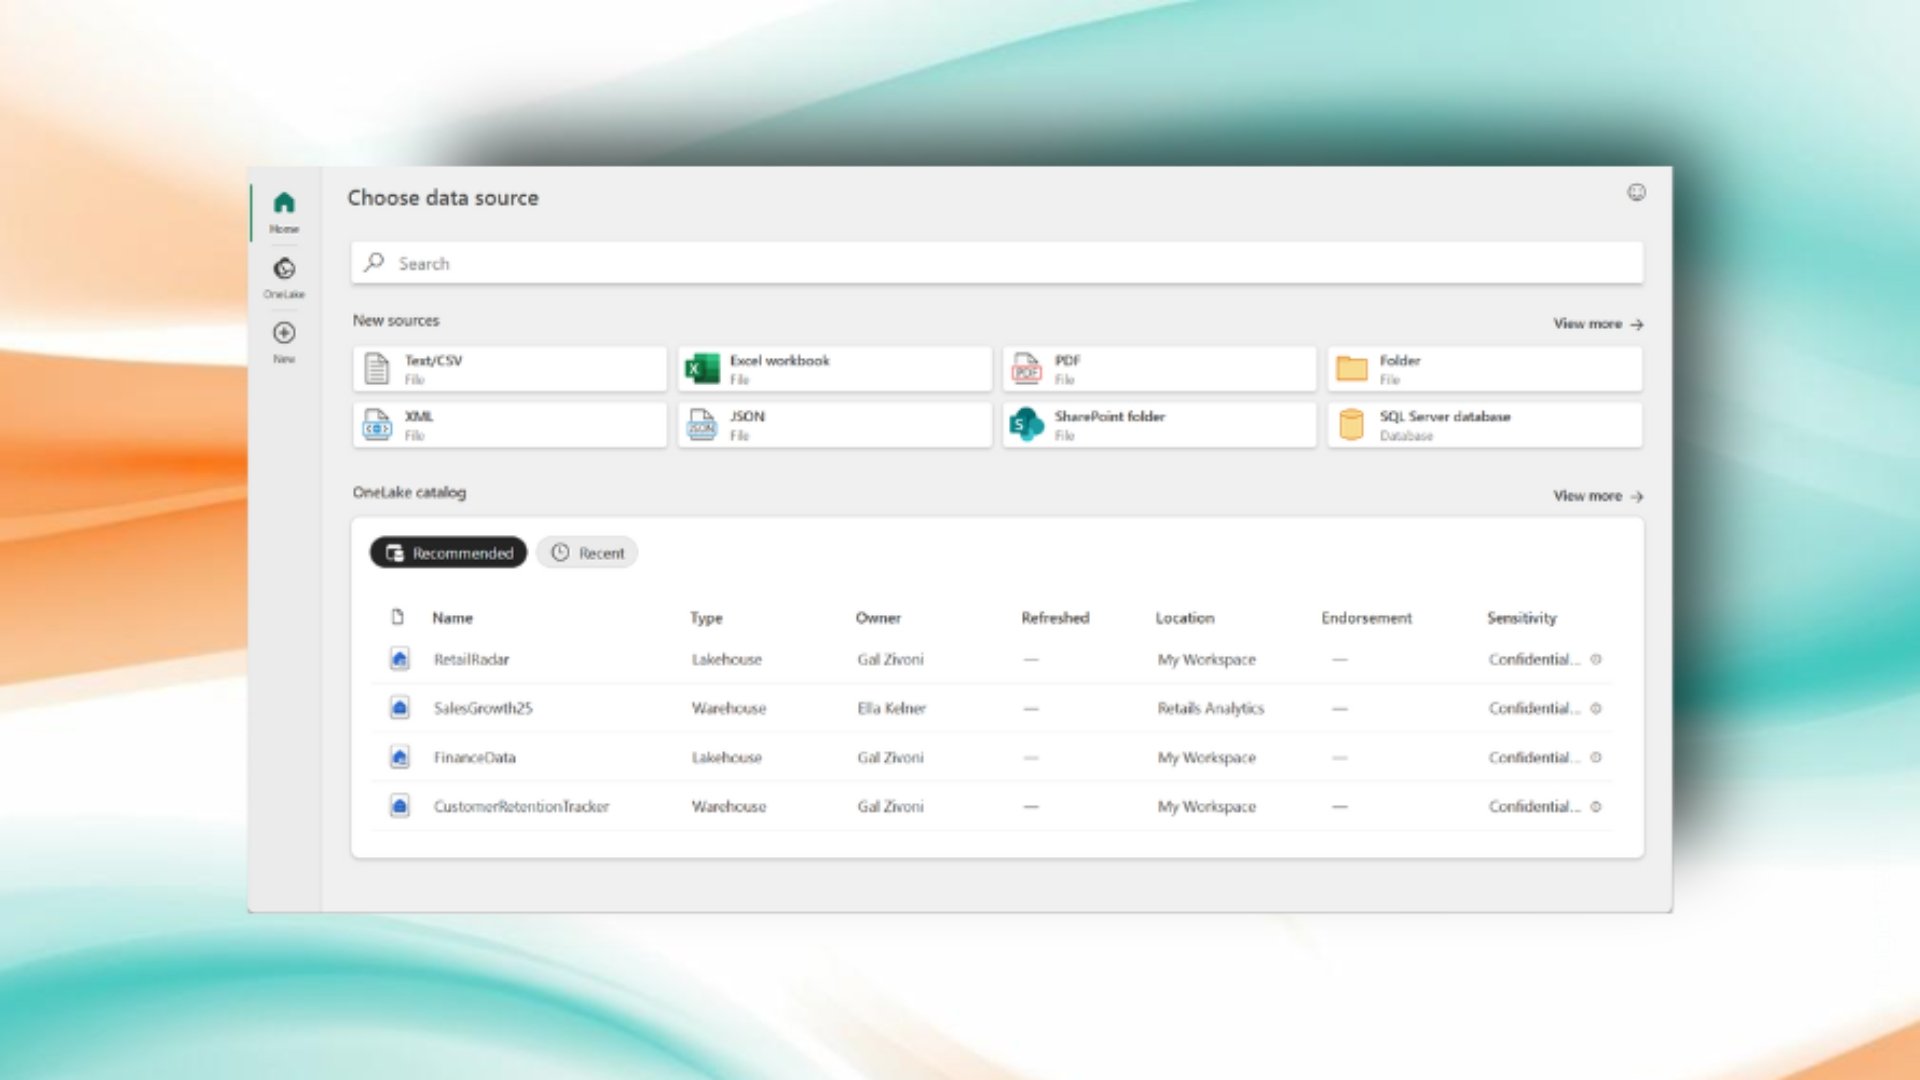The image size is (1920, 1080).
Task: Choose the Text/CSV source card
Action: click(x=510, y=369)
